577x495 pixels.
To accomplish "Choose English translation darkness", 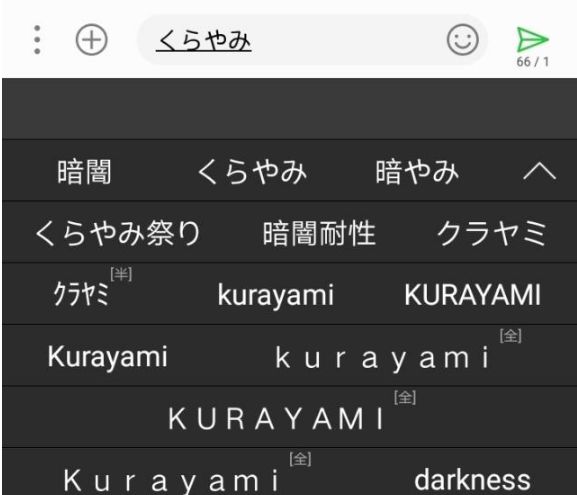I will (x=472, y=480).
